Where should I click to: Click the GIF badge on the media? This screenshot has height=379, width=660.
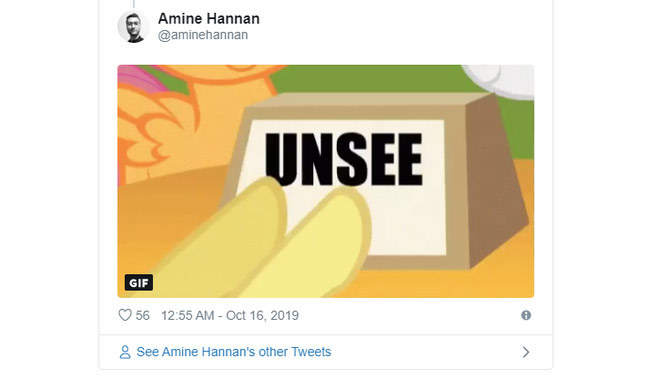[139, 283]
